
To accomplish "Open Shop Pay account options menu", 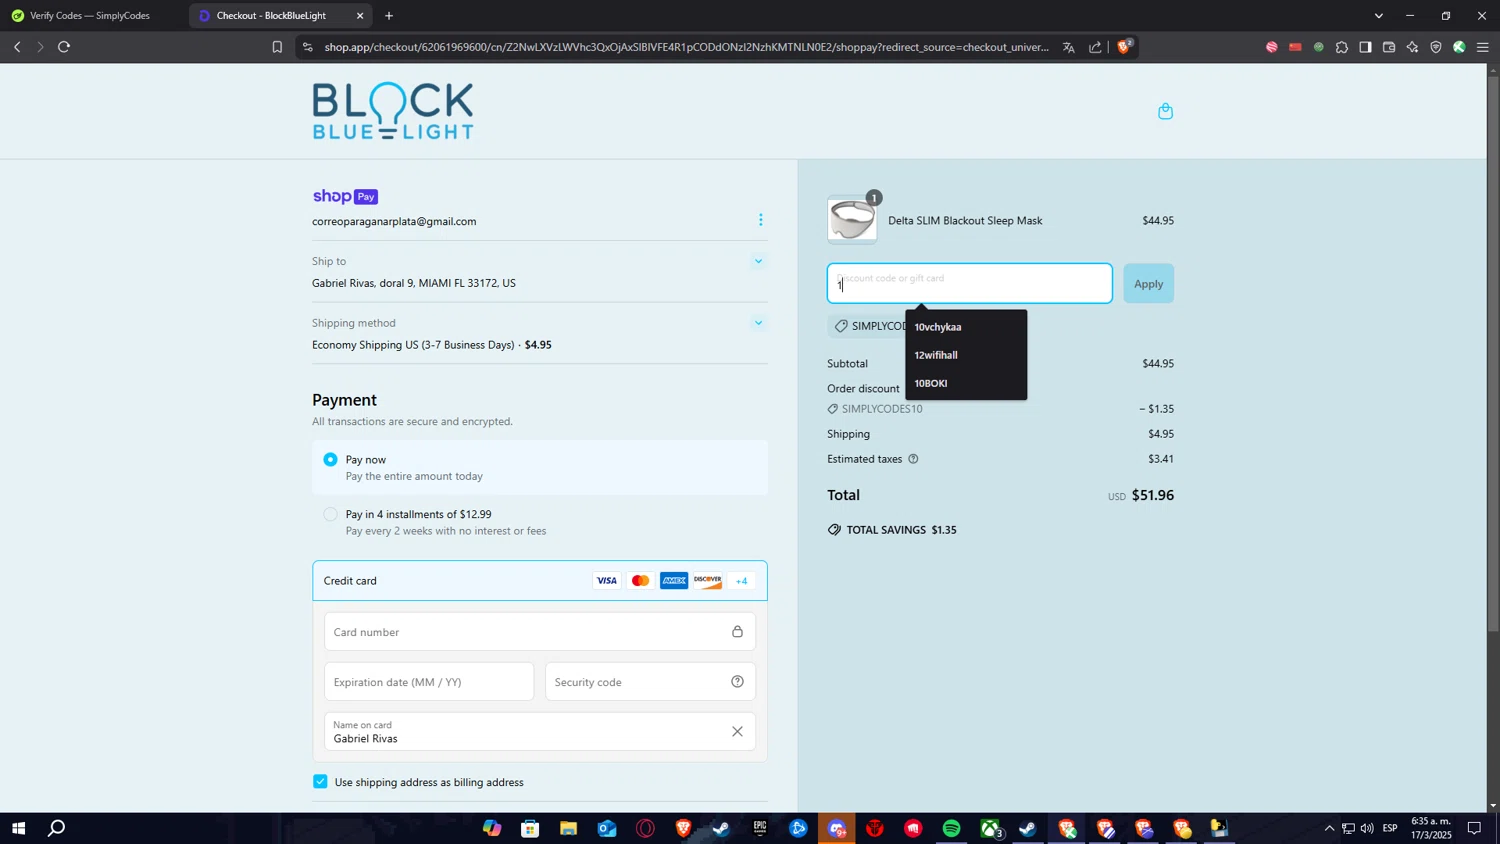I will 760,220.
